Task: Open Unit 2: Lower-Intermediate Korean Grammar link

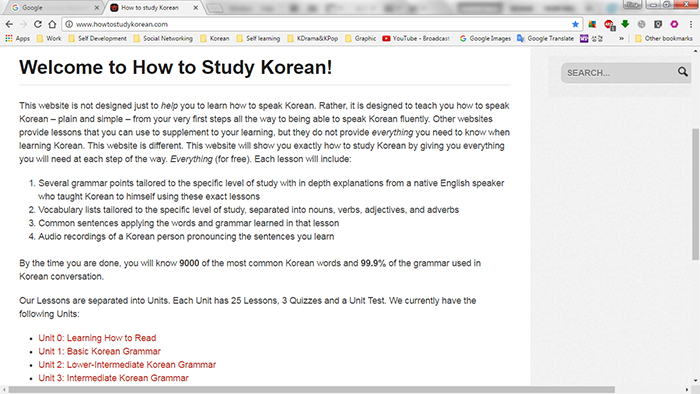Action: click(127, 365)
